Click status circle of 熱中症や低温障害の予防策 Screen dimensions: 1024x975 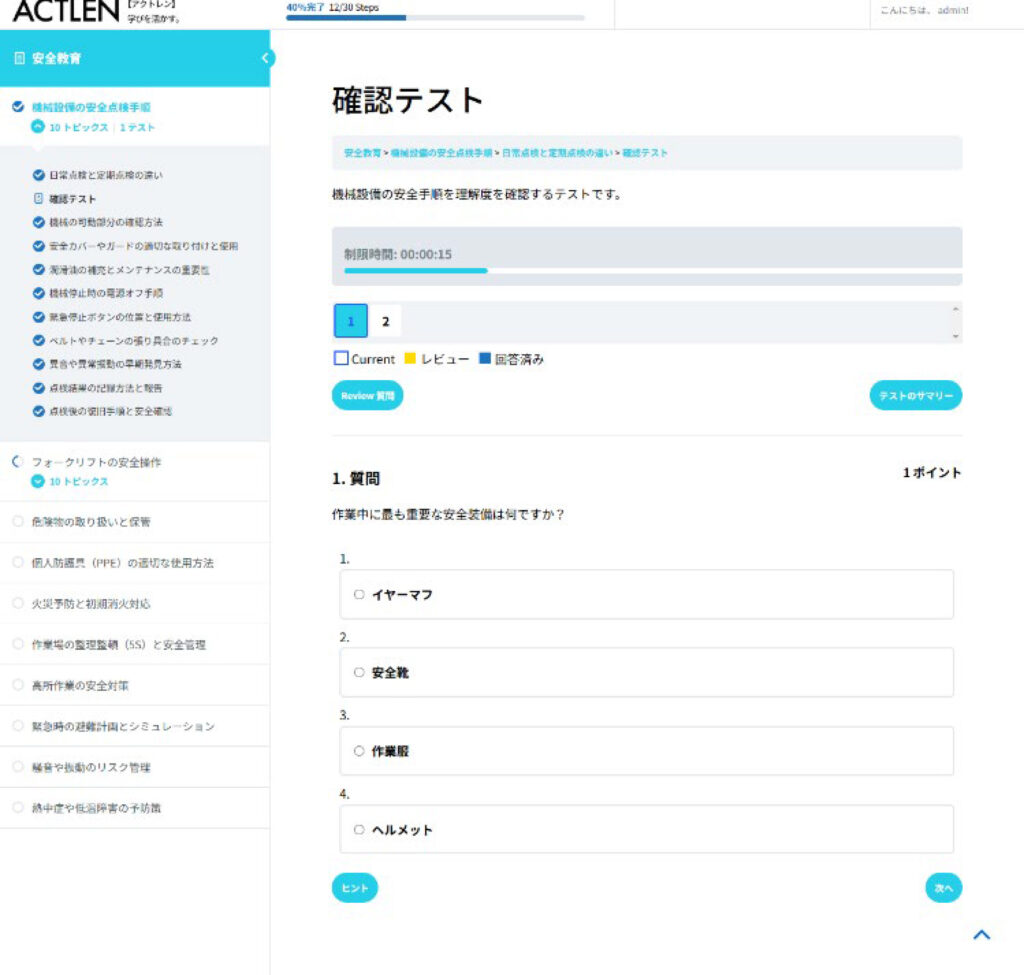18,807
